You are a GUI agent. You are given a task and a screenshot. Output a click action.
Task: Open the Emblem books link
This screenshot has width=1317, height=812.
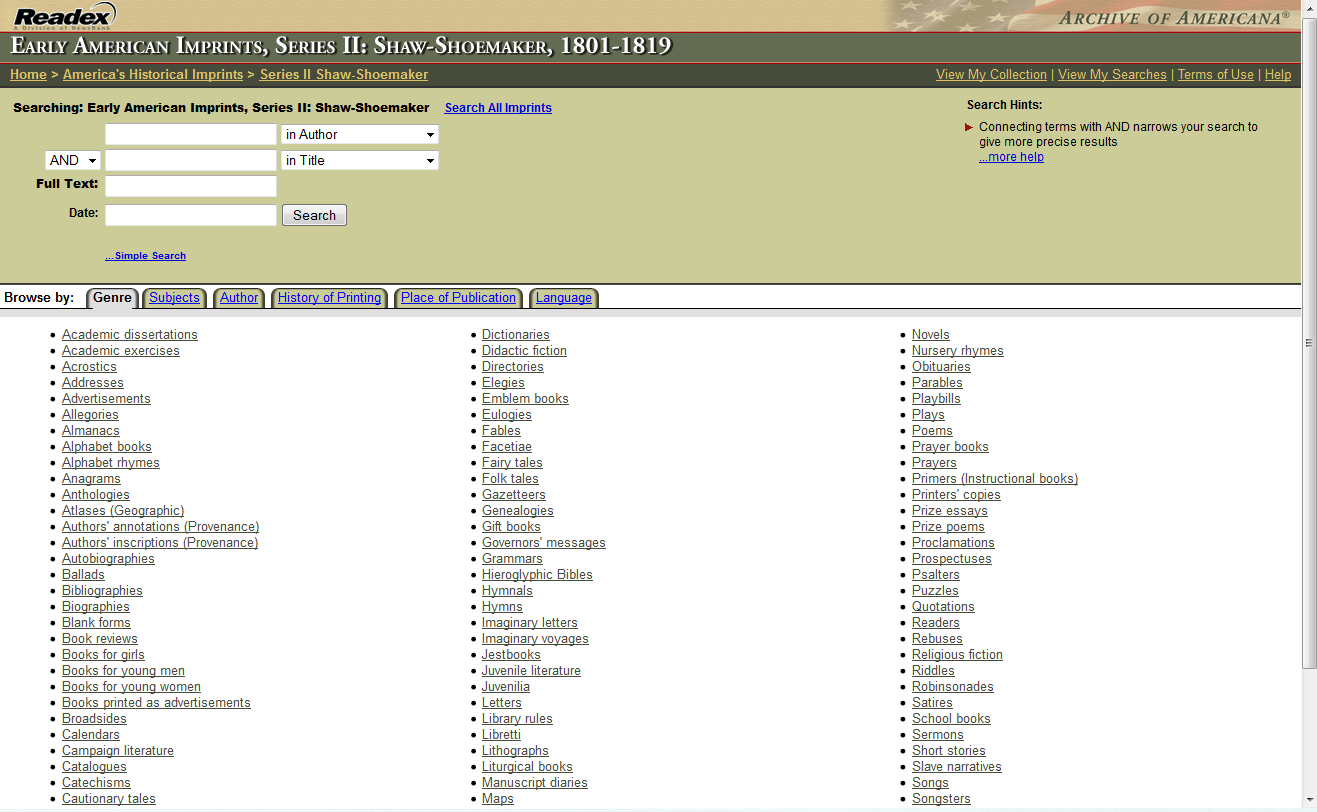tap(525, 399)
